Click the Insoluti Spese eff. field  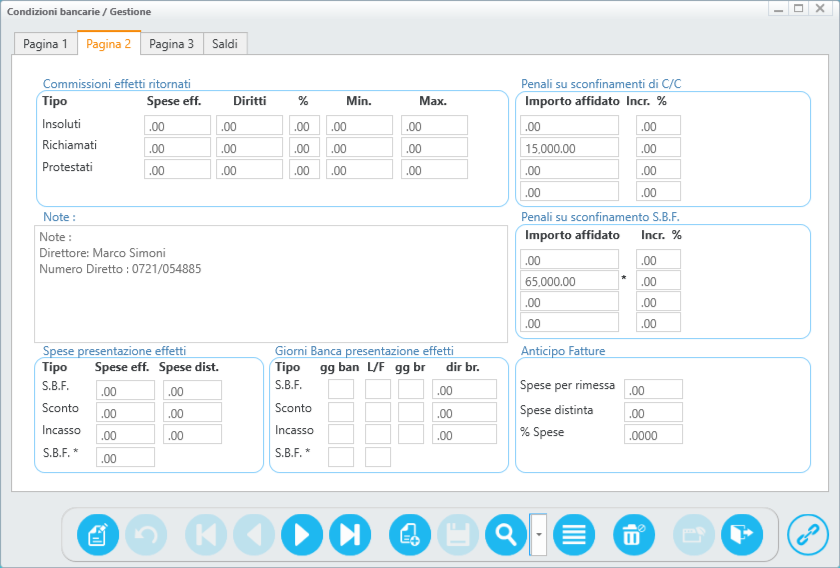(x=177, y=125)
